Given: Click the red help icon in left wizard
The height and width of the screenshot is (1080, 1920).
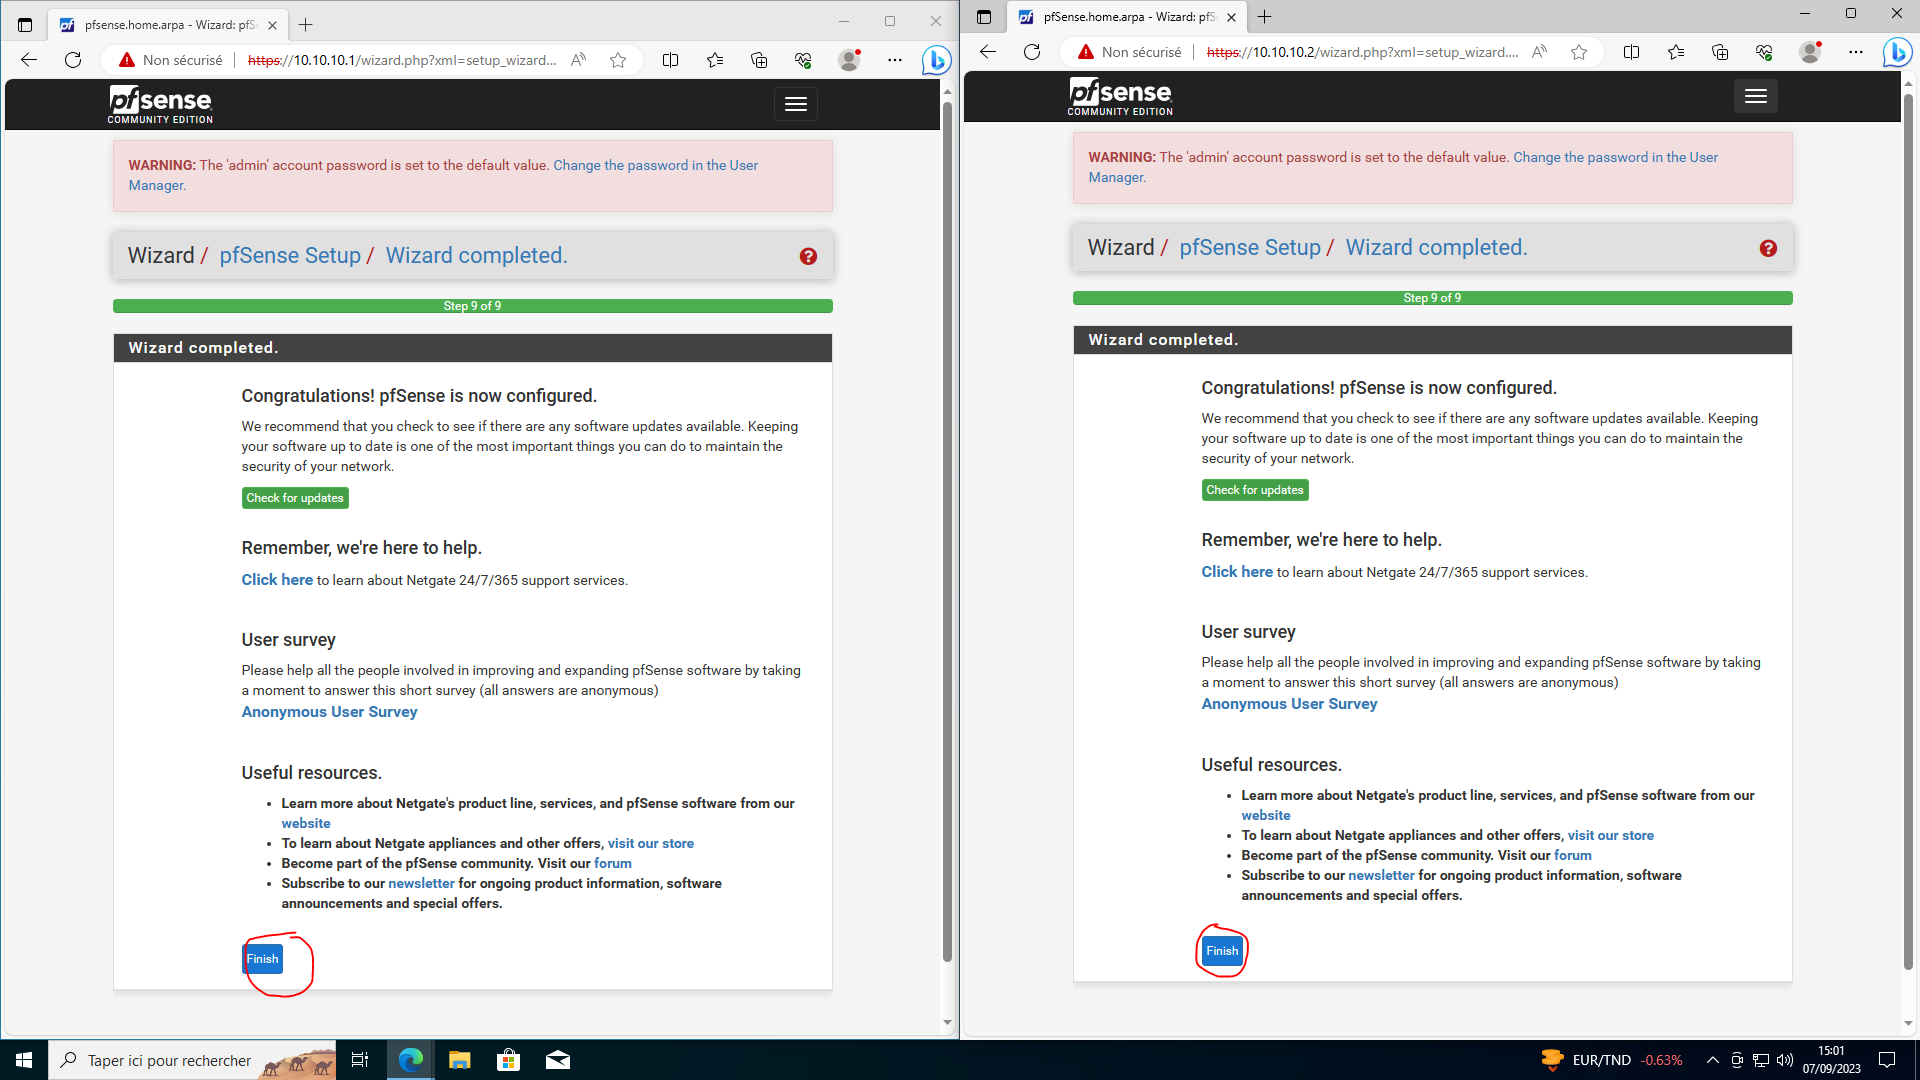Looking at the screenshot, I should pyautogui.click(x=808, y=257).
